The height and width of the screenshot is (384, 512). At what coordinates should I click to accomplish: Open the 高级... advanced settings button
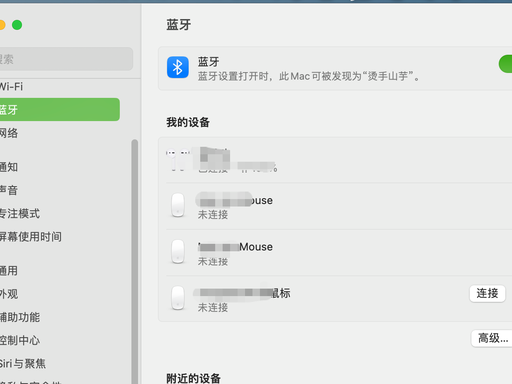click(492, 339)
